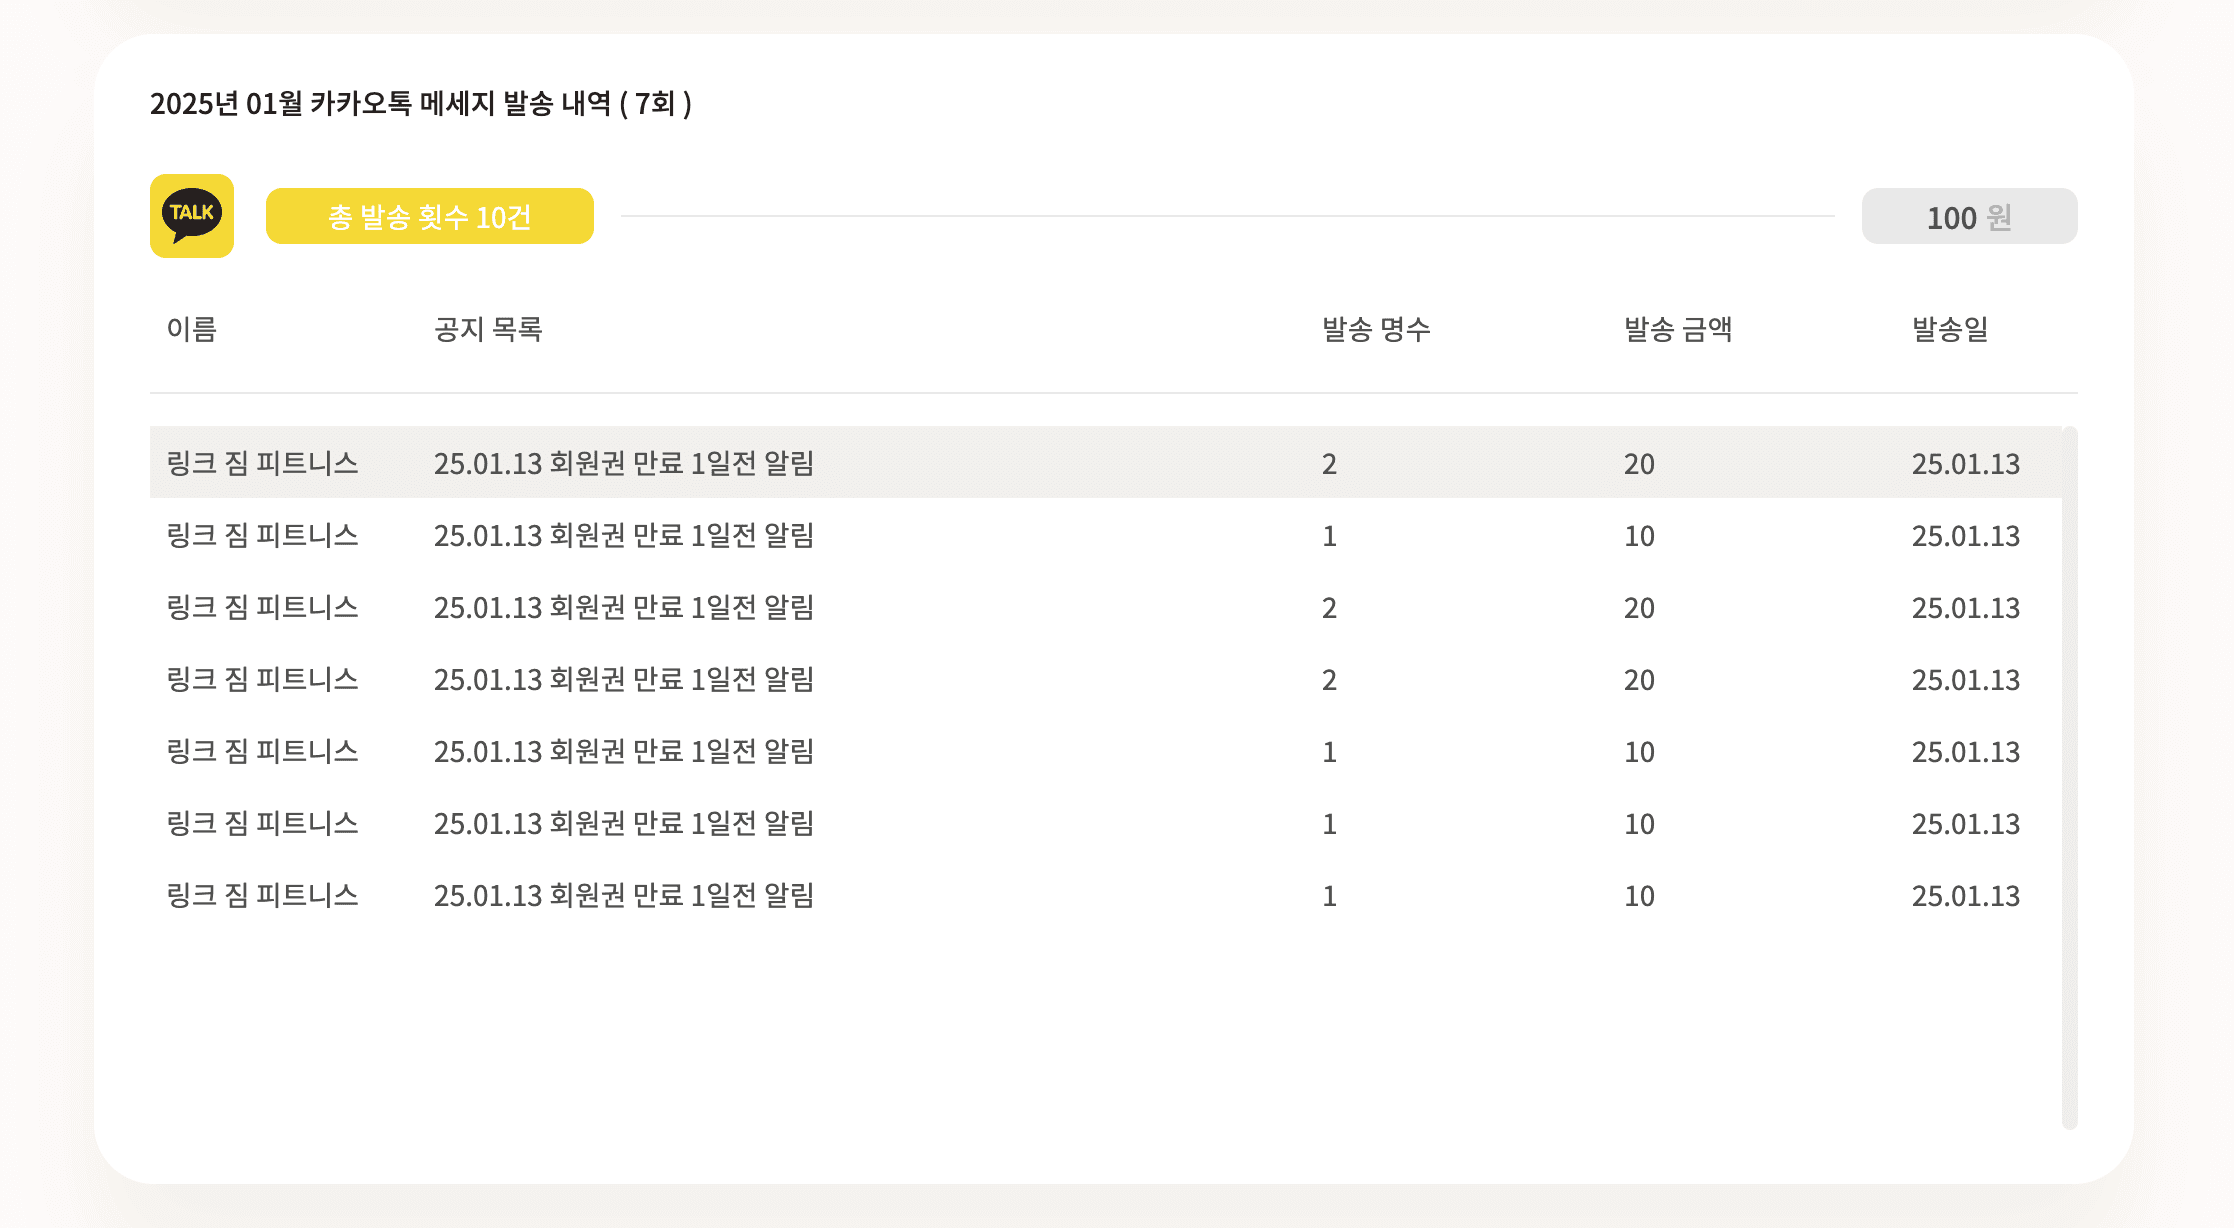Click the vertical scrollbar of the list
The image size is (2234, 1228).
(x=2070, y=778)
